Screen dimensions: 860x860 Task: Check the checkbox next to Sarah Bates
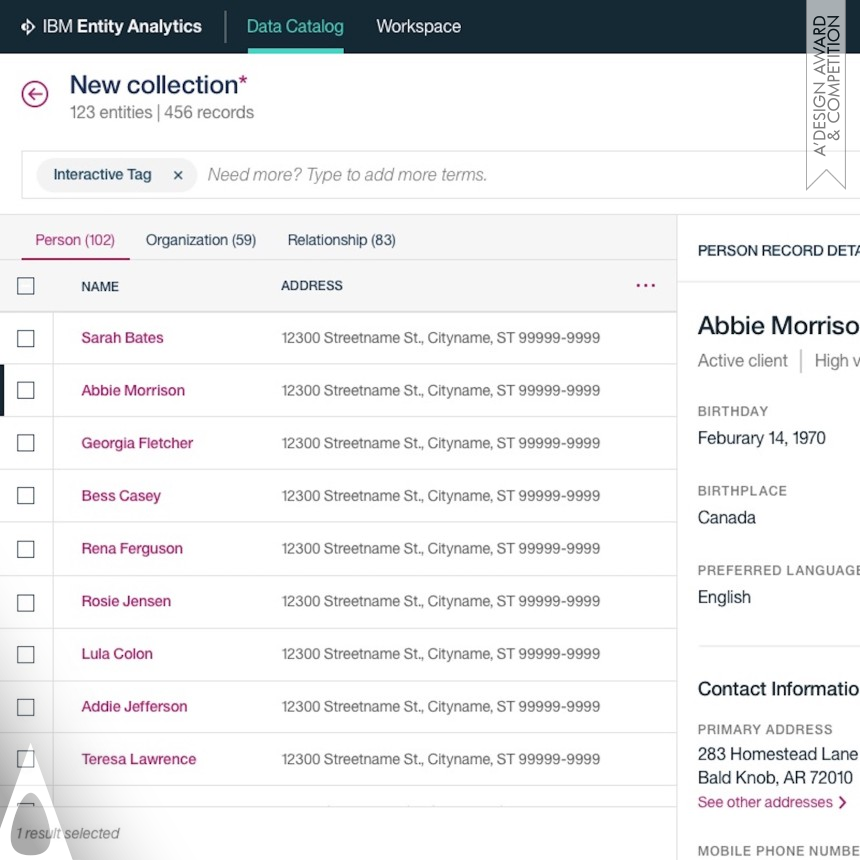click(27, 338)
